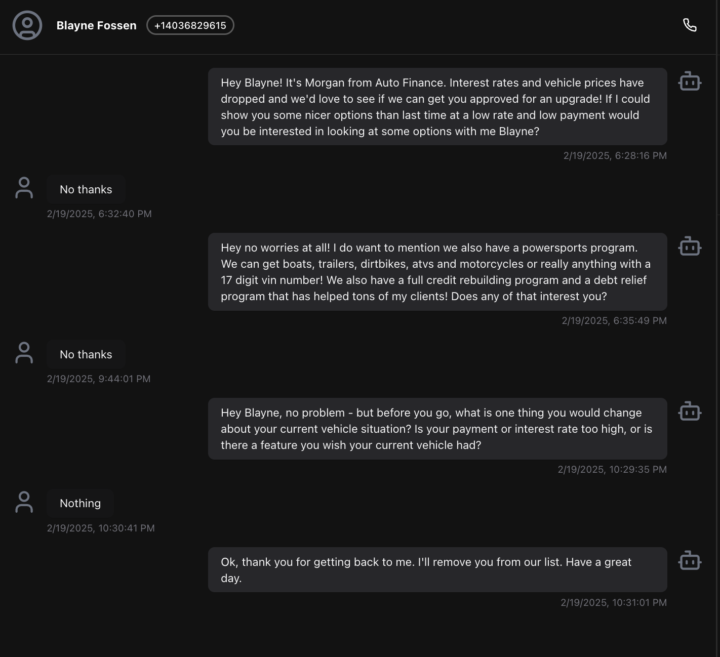Click bot icon next to 'remove you from our list'
Image resolution: width=720 pixels, height=657 pixels.
tap(689, 561)
